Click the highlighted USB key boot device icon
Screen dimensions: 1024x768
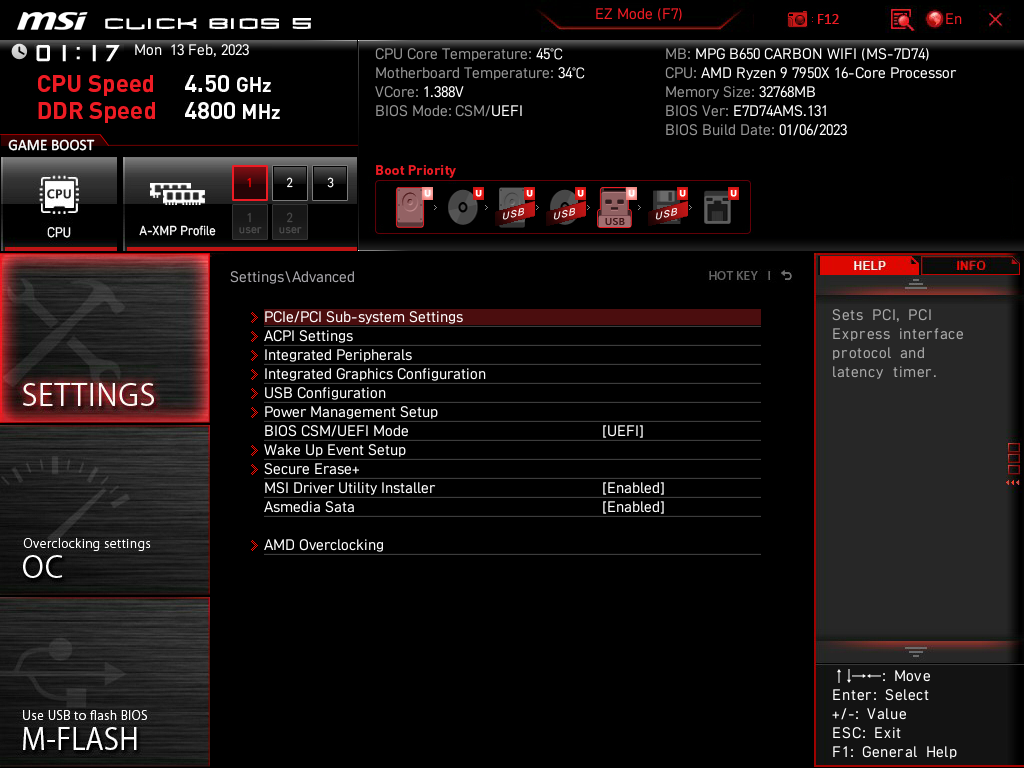point(616,207)
